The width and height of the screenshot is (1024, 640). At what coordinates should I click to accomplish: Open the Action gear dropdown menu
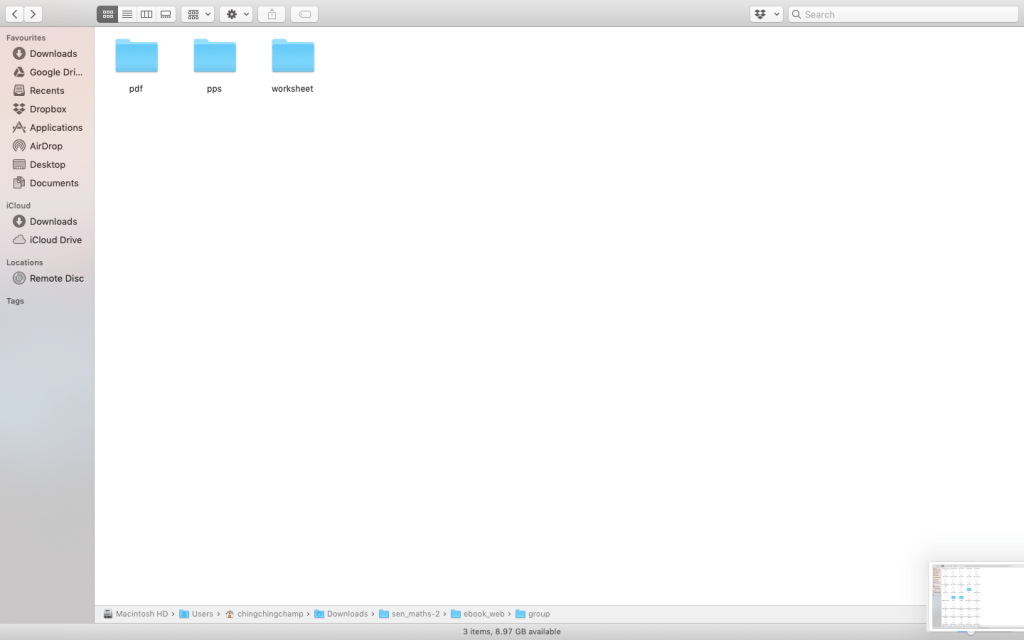tap(237, 14)
